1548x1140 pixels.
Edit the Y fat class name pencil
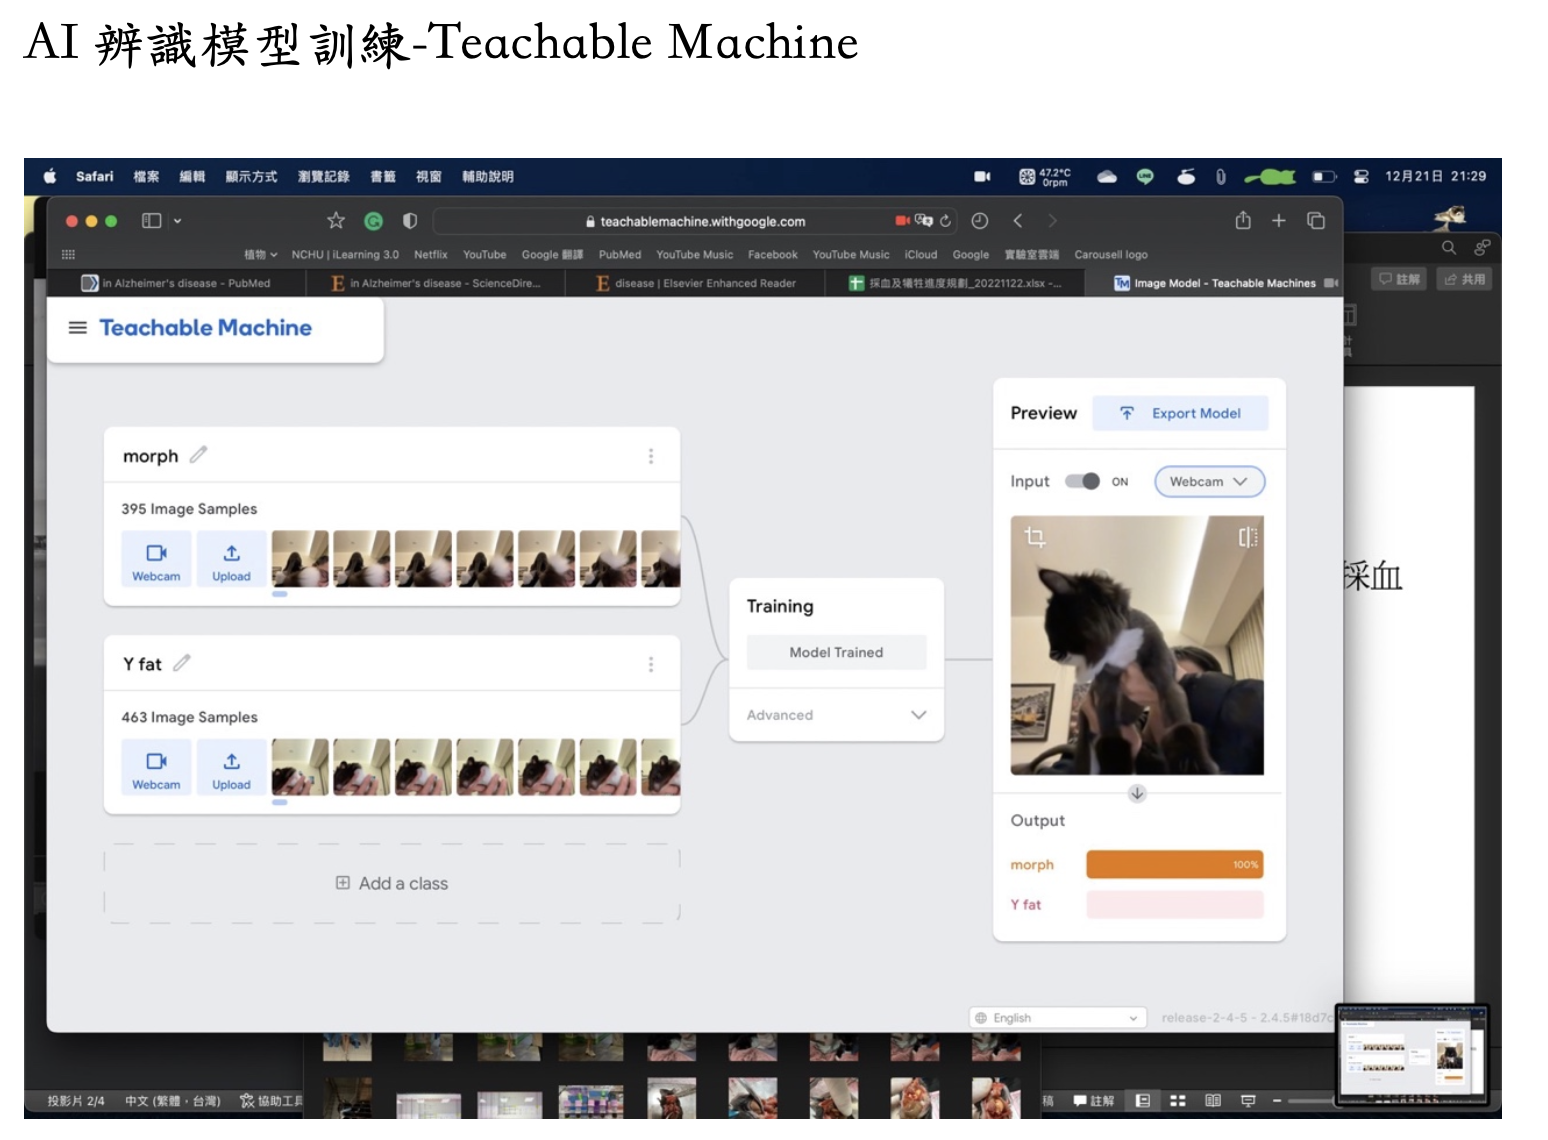pos(182,663)
